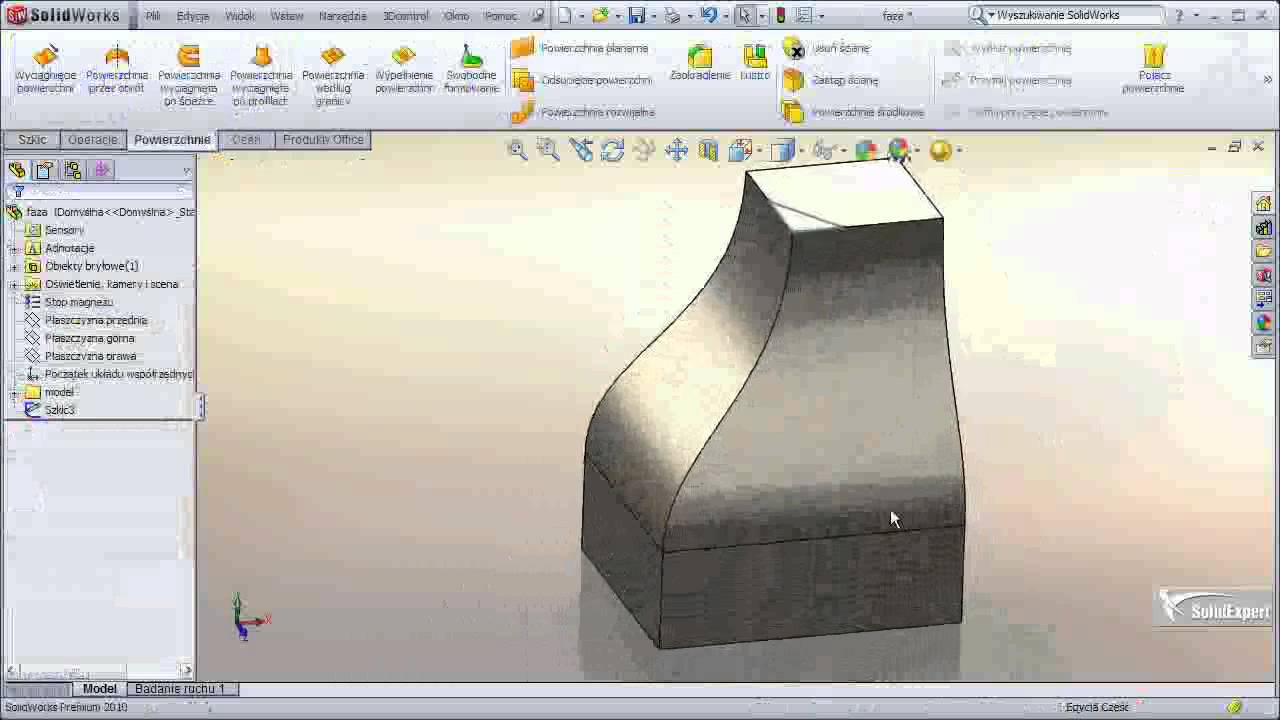Click Zoom to Area view icon
This screenshot has width=1280, height=720.
[x=548, y=150]
